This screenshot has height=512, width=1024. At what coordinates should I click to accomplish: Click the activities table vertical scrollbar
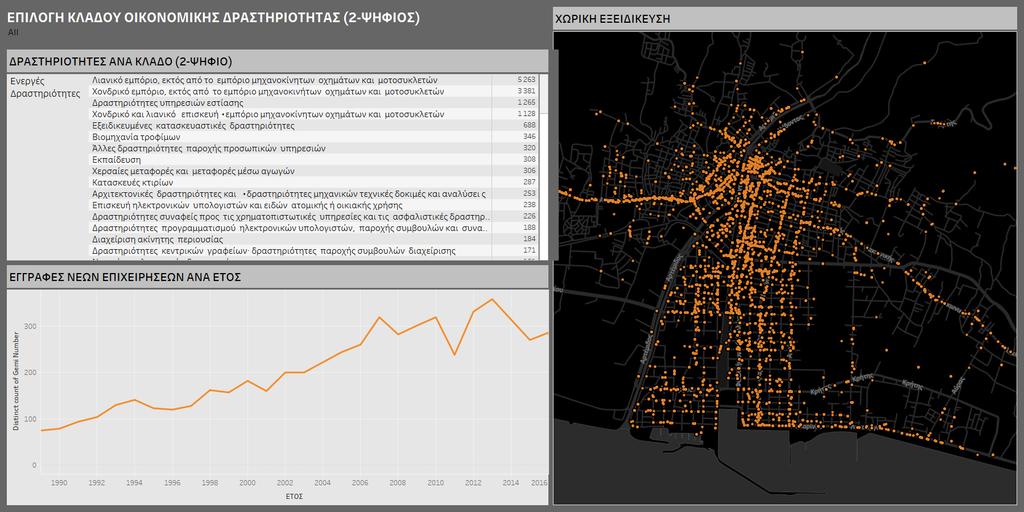tap(543, 167)
